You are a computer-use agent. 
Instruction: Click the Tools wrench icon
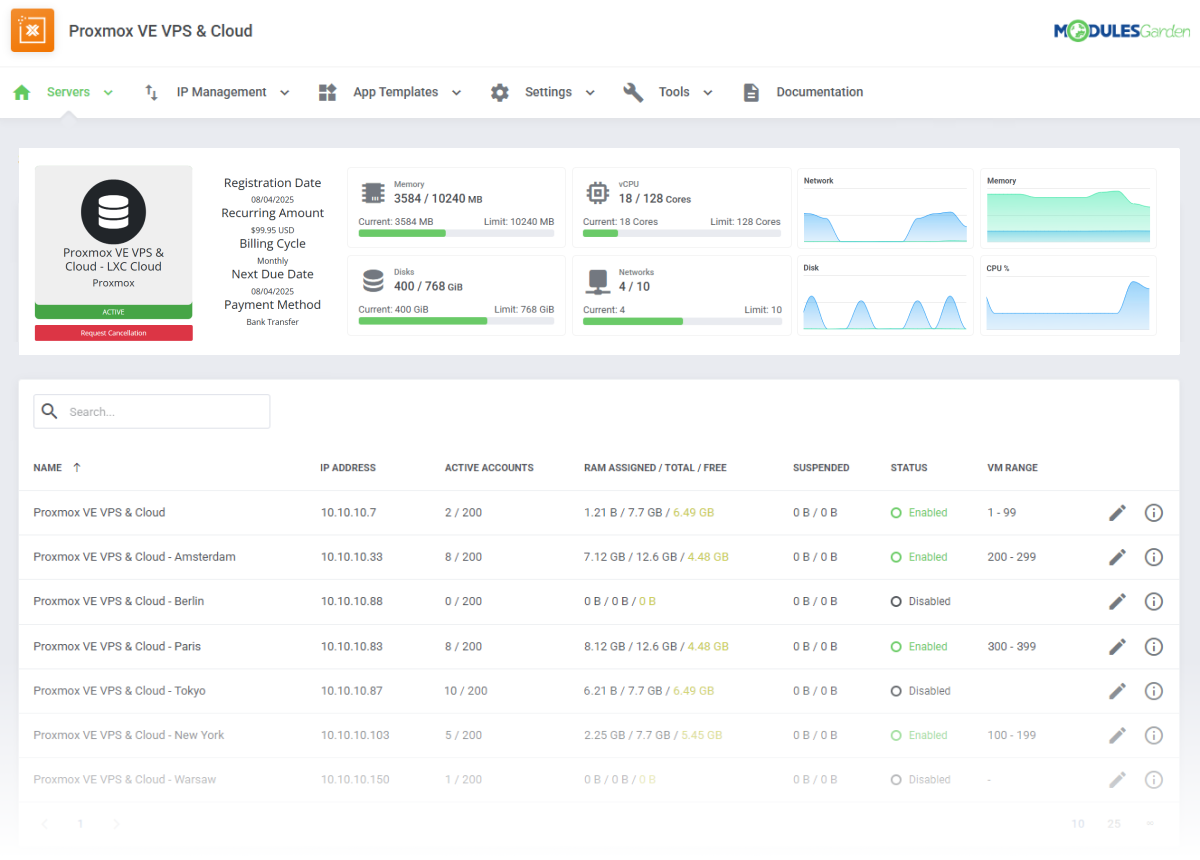633,92
